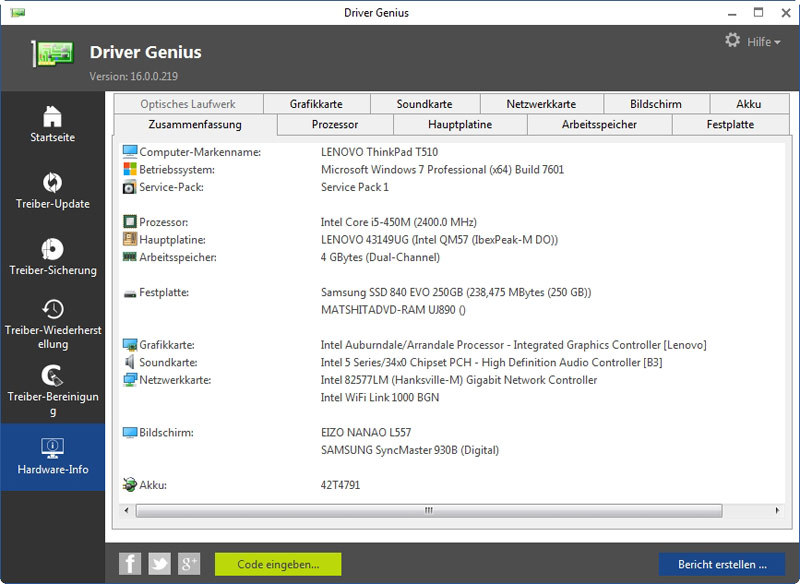Open the Treiber-Update section icon
Viewport: 800px width, 584px height.
[x=52, y=182]
